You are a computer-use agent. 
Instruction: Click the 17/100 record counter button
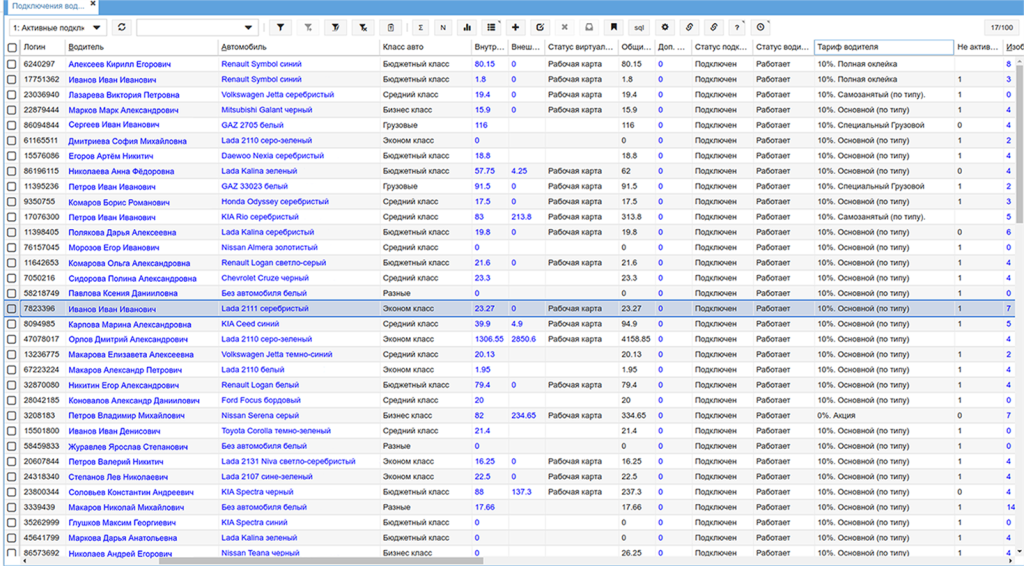[1002, 27]
